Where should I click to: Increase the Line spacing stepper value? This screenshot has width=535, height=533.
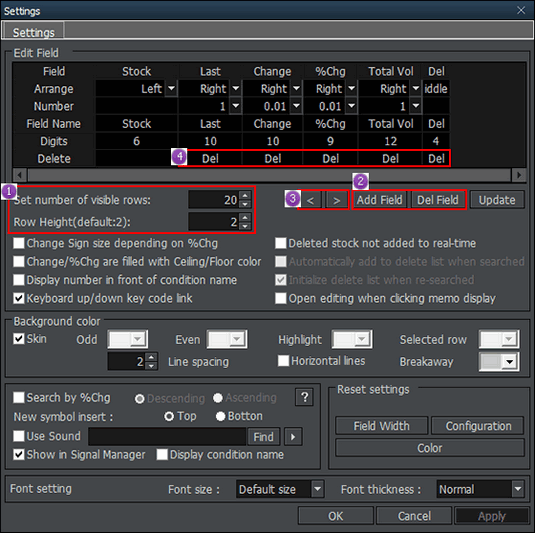click(x=151, y=357)
